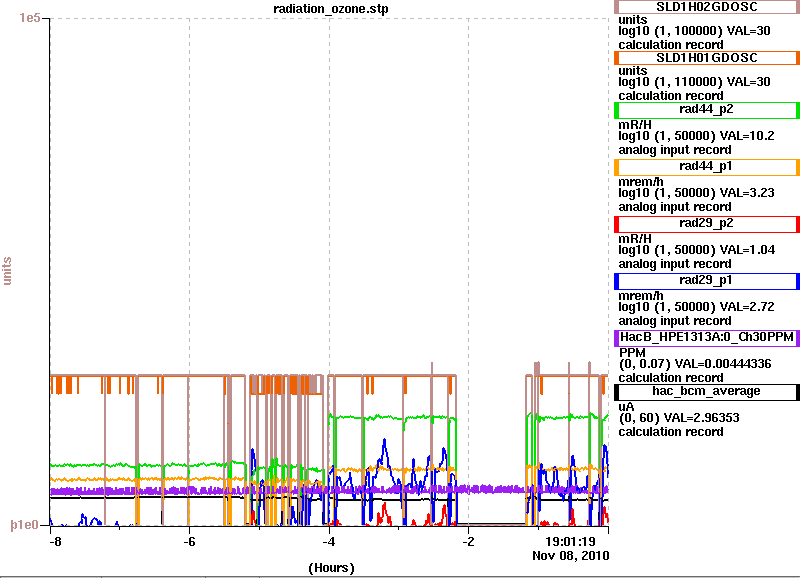The image size is (800, 578).
Task: Click the rad44_p2 green legend box
Action: click(x=707, y=110)
